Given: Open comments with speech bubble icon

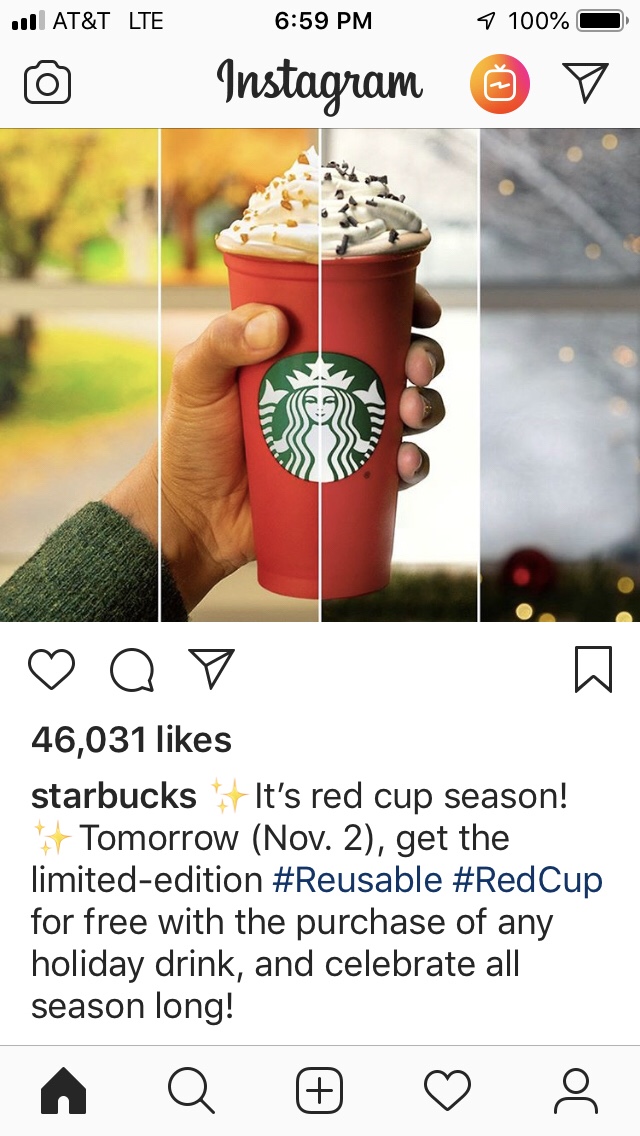Looking at the screenshot, I should [132, 669].
